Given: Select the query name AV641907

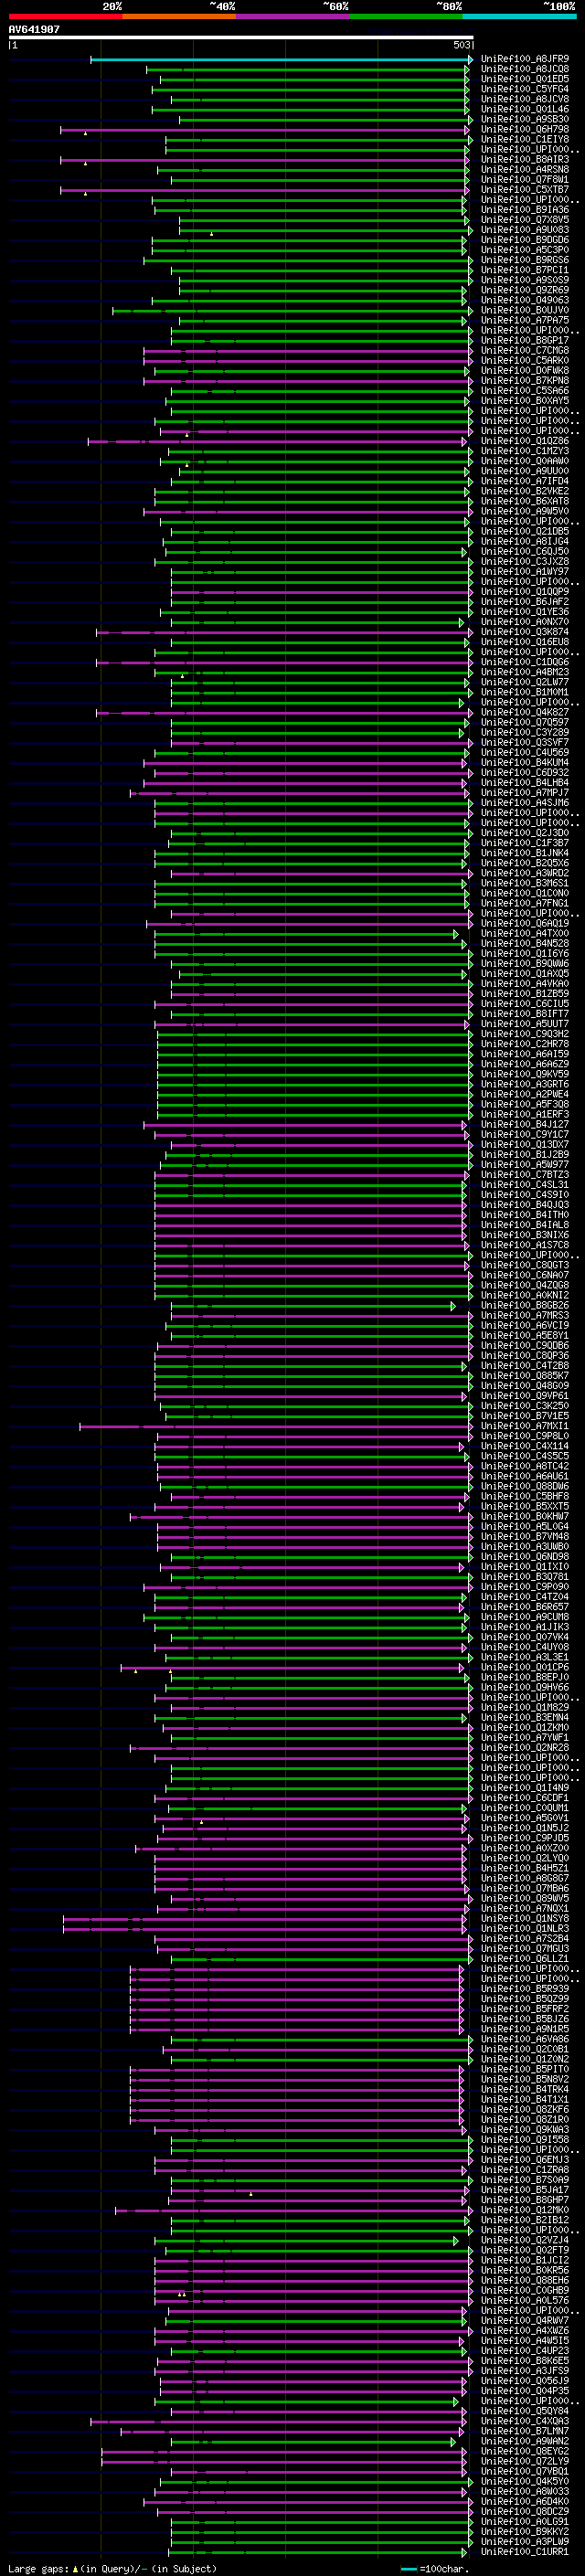Looking at the screenshot, I should coord(34,29).
